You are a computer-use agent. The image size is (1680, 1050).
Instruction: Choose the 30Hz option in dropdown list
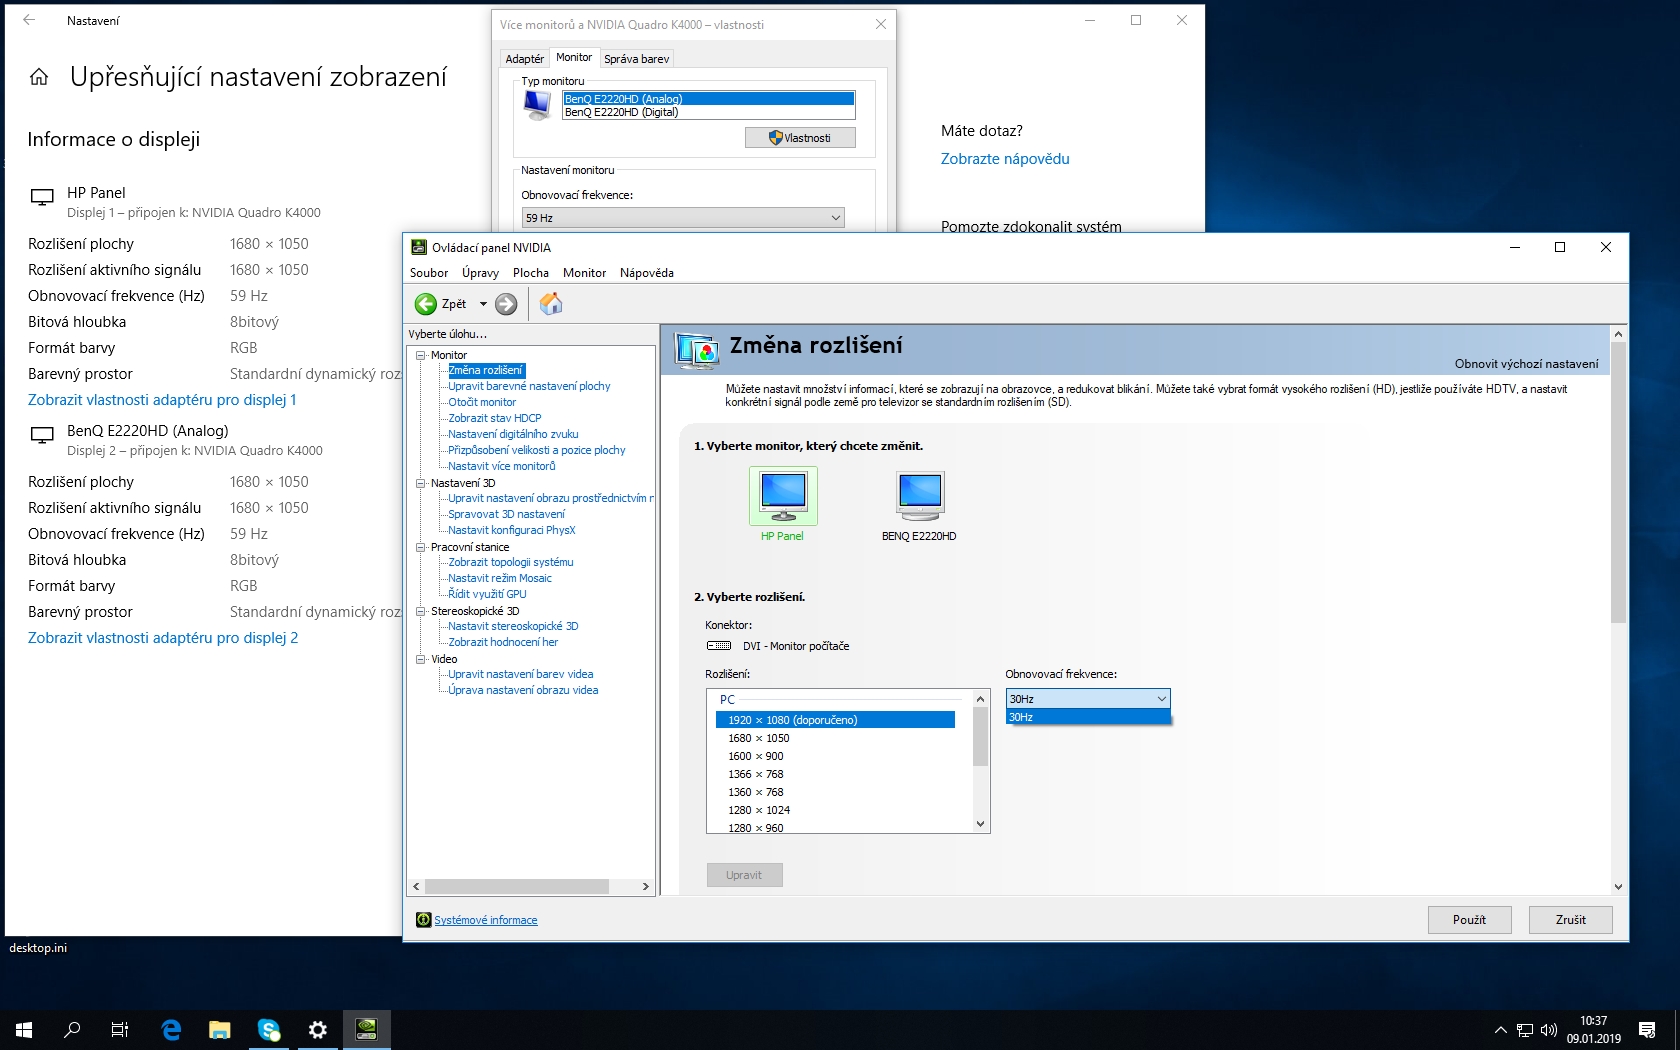tap(1087, 717)
